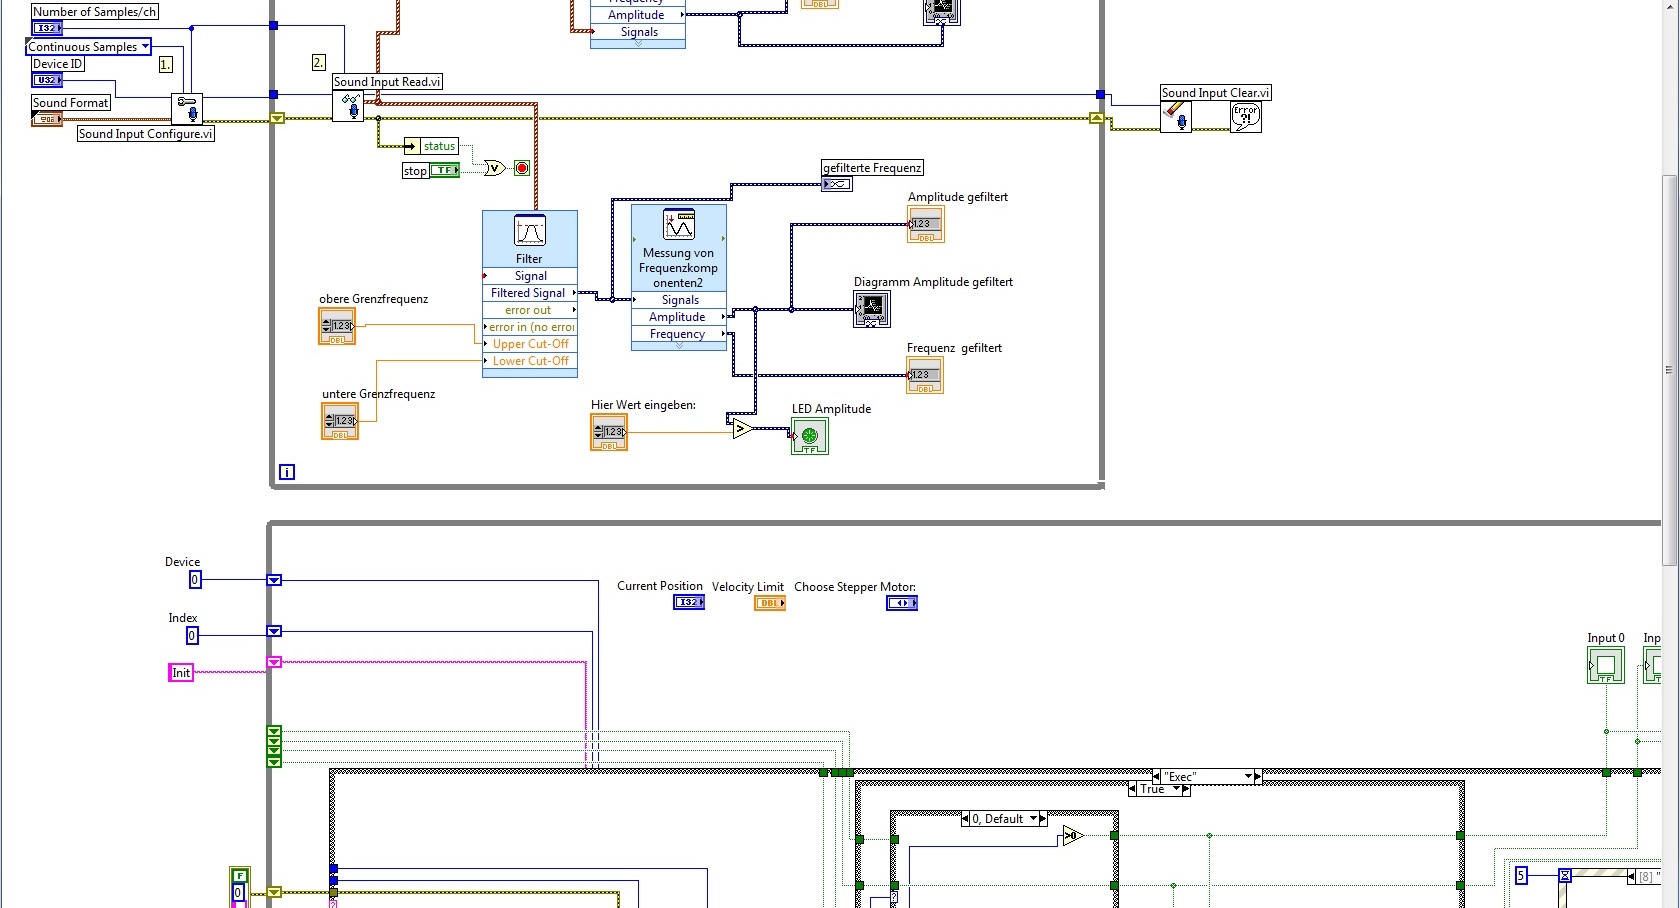Go to next case after "Exec"
The image size is (1680, 908).
1258,777
